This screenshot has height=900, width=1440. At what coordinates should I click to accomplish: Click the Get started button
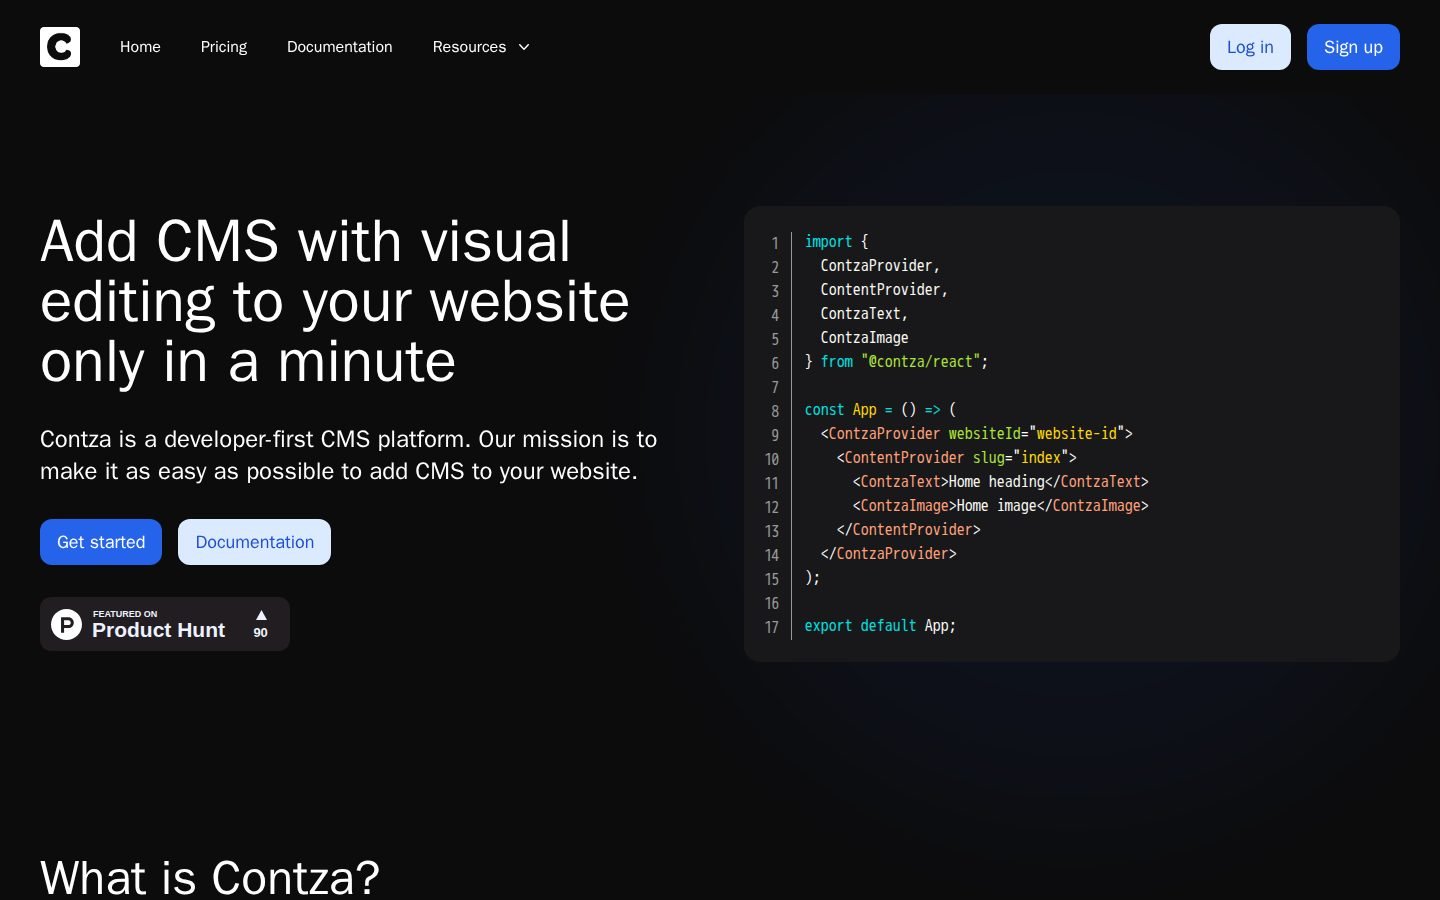point(101,542)
